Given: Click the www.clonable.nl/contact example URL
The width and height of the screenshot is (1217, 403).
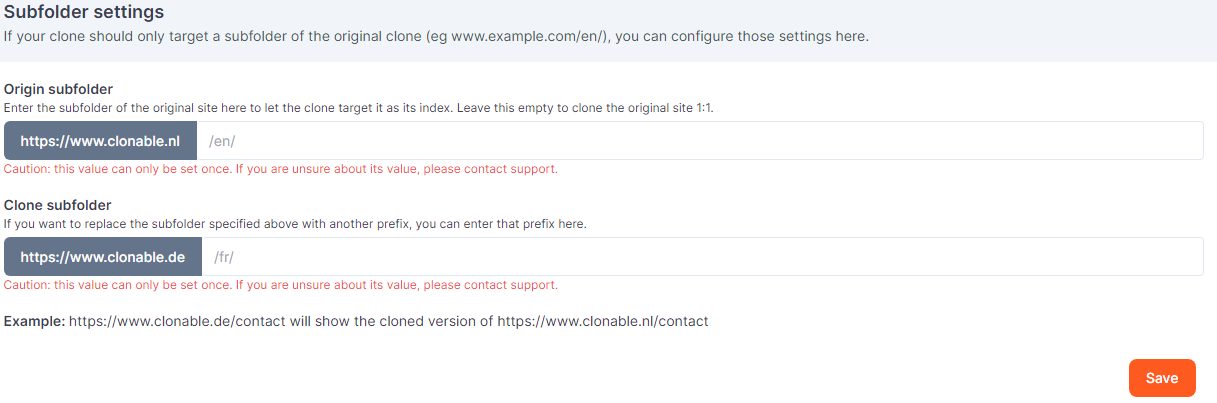Looking at the screenshot, I should [603, 322].
